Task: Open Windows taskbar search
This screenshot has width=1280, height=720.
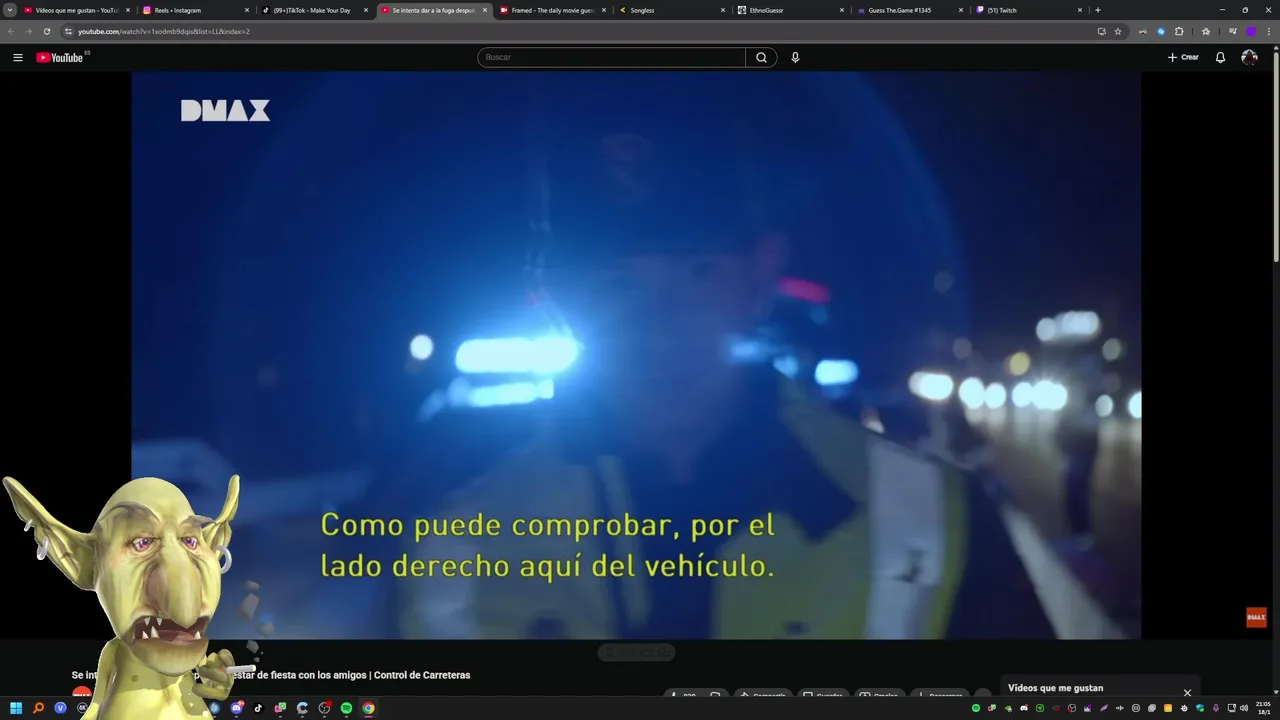Action: 38,708
